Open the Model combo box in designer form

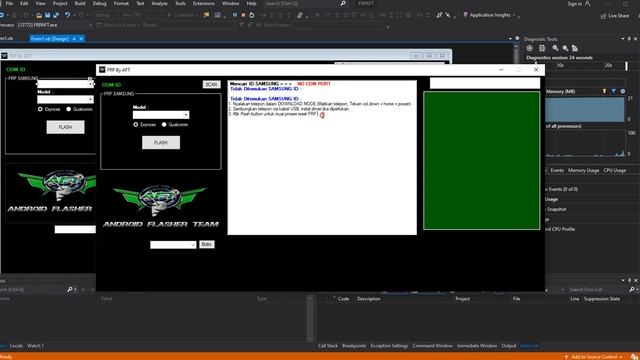point(90,99)
